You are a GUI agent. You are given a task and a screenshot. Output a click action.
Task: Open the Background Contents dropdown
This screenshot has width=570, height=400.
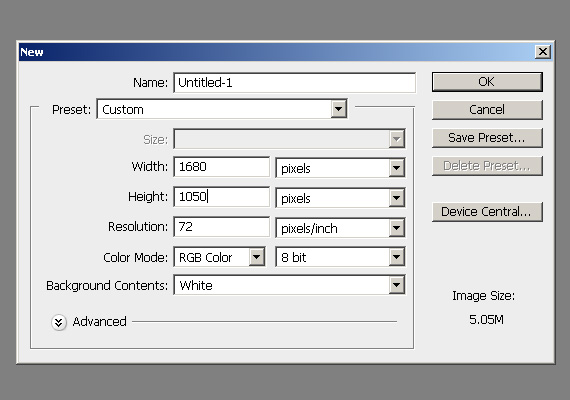[x=289, y=285]
